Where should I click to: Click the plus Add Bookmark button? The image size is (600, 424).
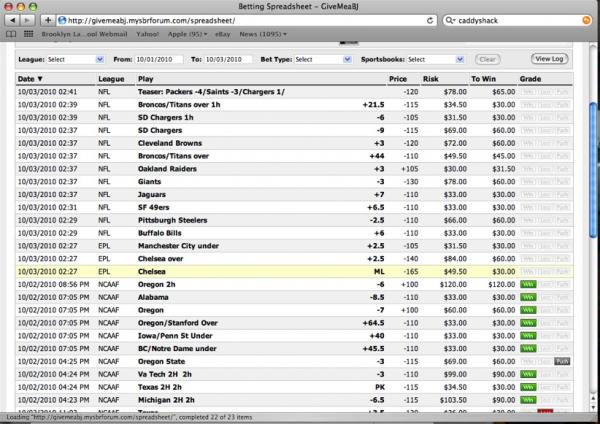[48, 19]
